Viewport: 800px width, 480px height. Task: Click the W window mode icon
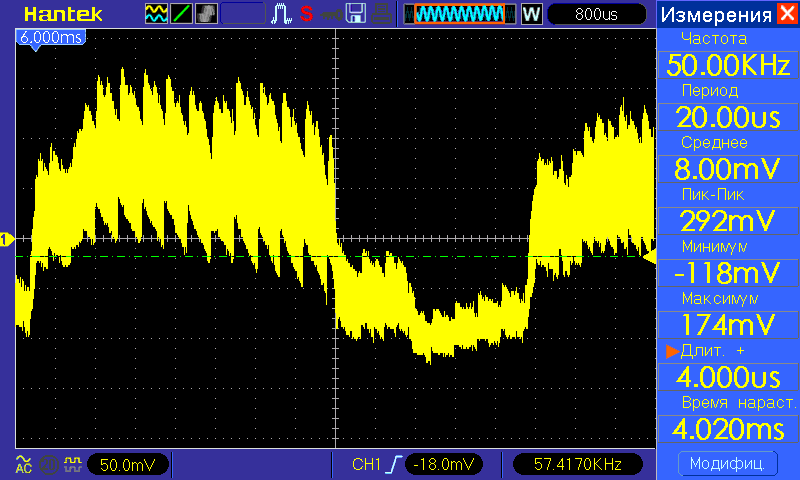[531, 14]
